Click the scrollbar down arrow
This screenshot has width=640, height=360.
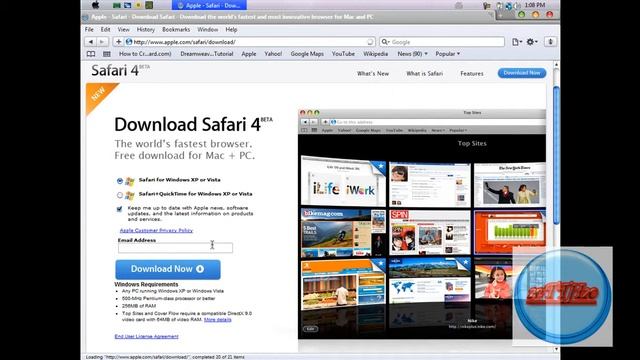pos(556,349)
